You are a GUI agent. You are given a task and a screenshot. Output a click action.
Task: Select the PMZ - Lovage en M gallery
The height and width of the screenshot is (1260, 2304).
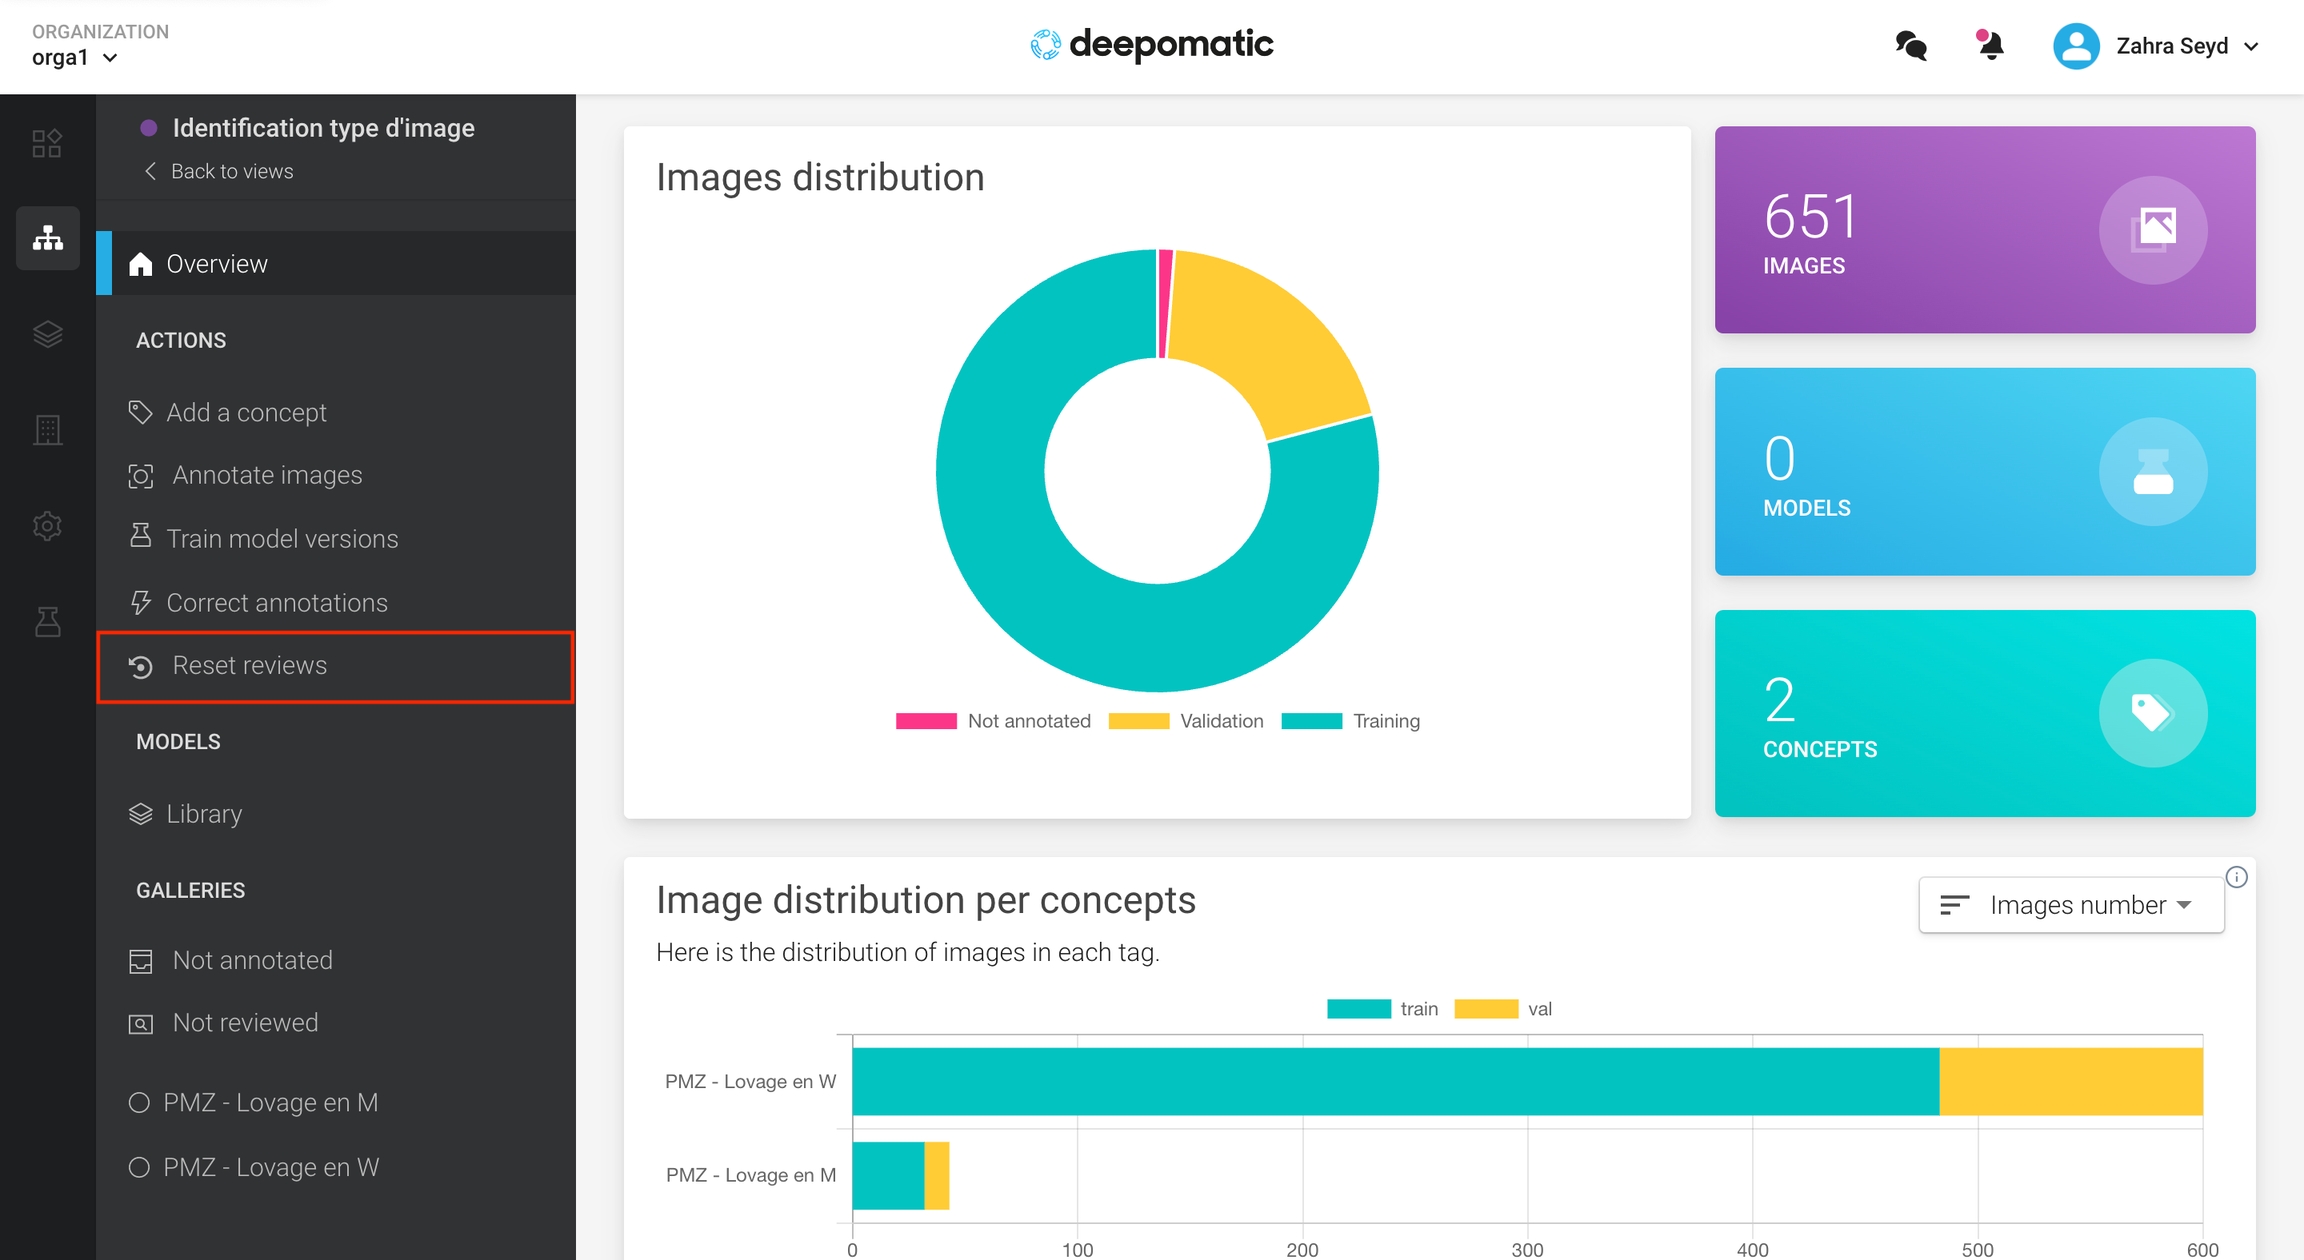click(270, 1102)
